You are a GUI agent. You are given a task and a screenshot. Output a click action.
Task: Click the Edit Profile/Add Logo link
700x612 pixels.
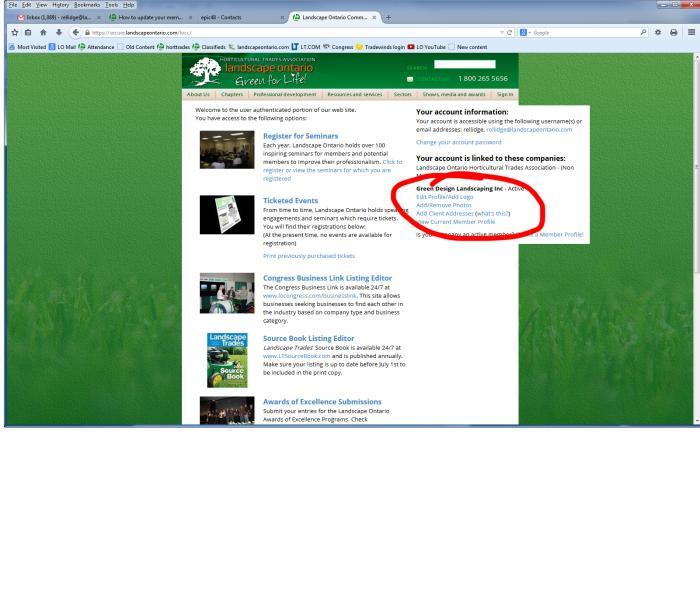(x=445, y=197)
